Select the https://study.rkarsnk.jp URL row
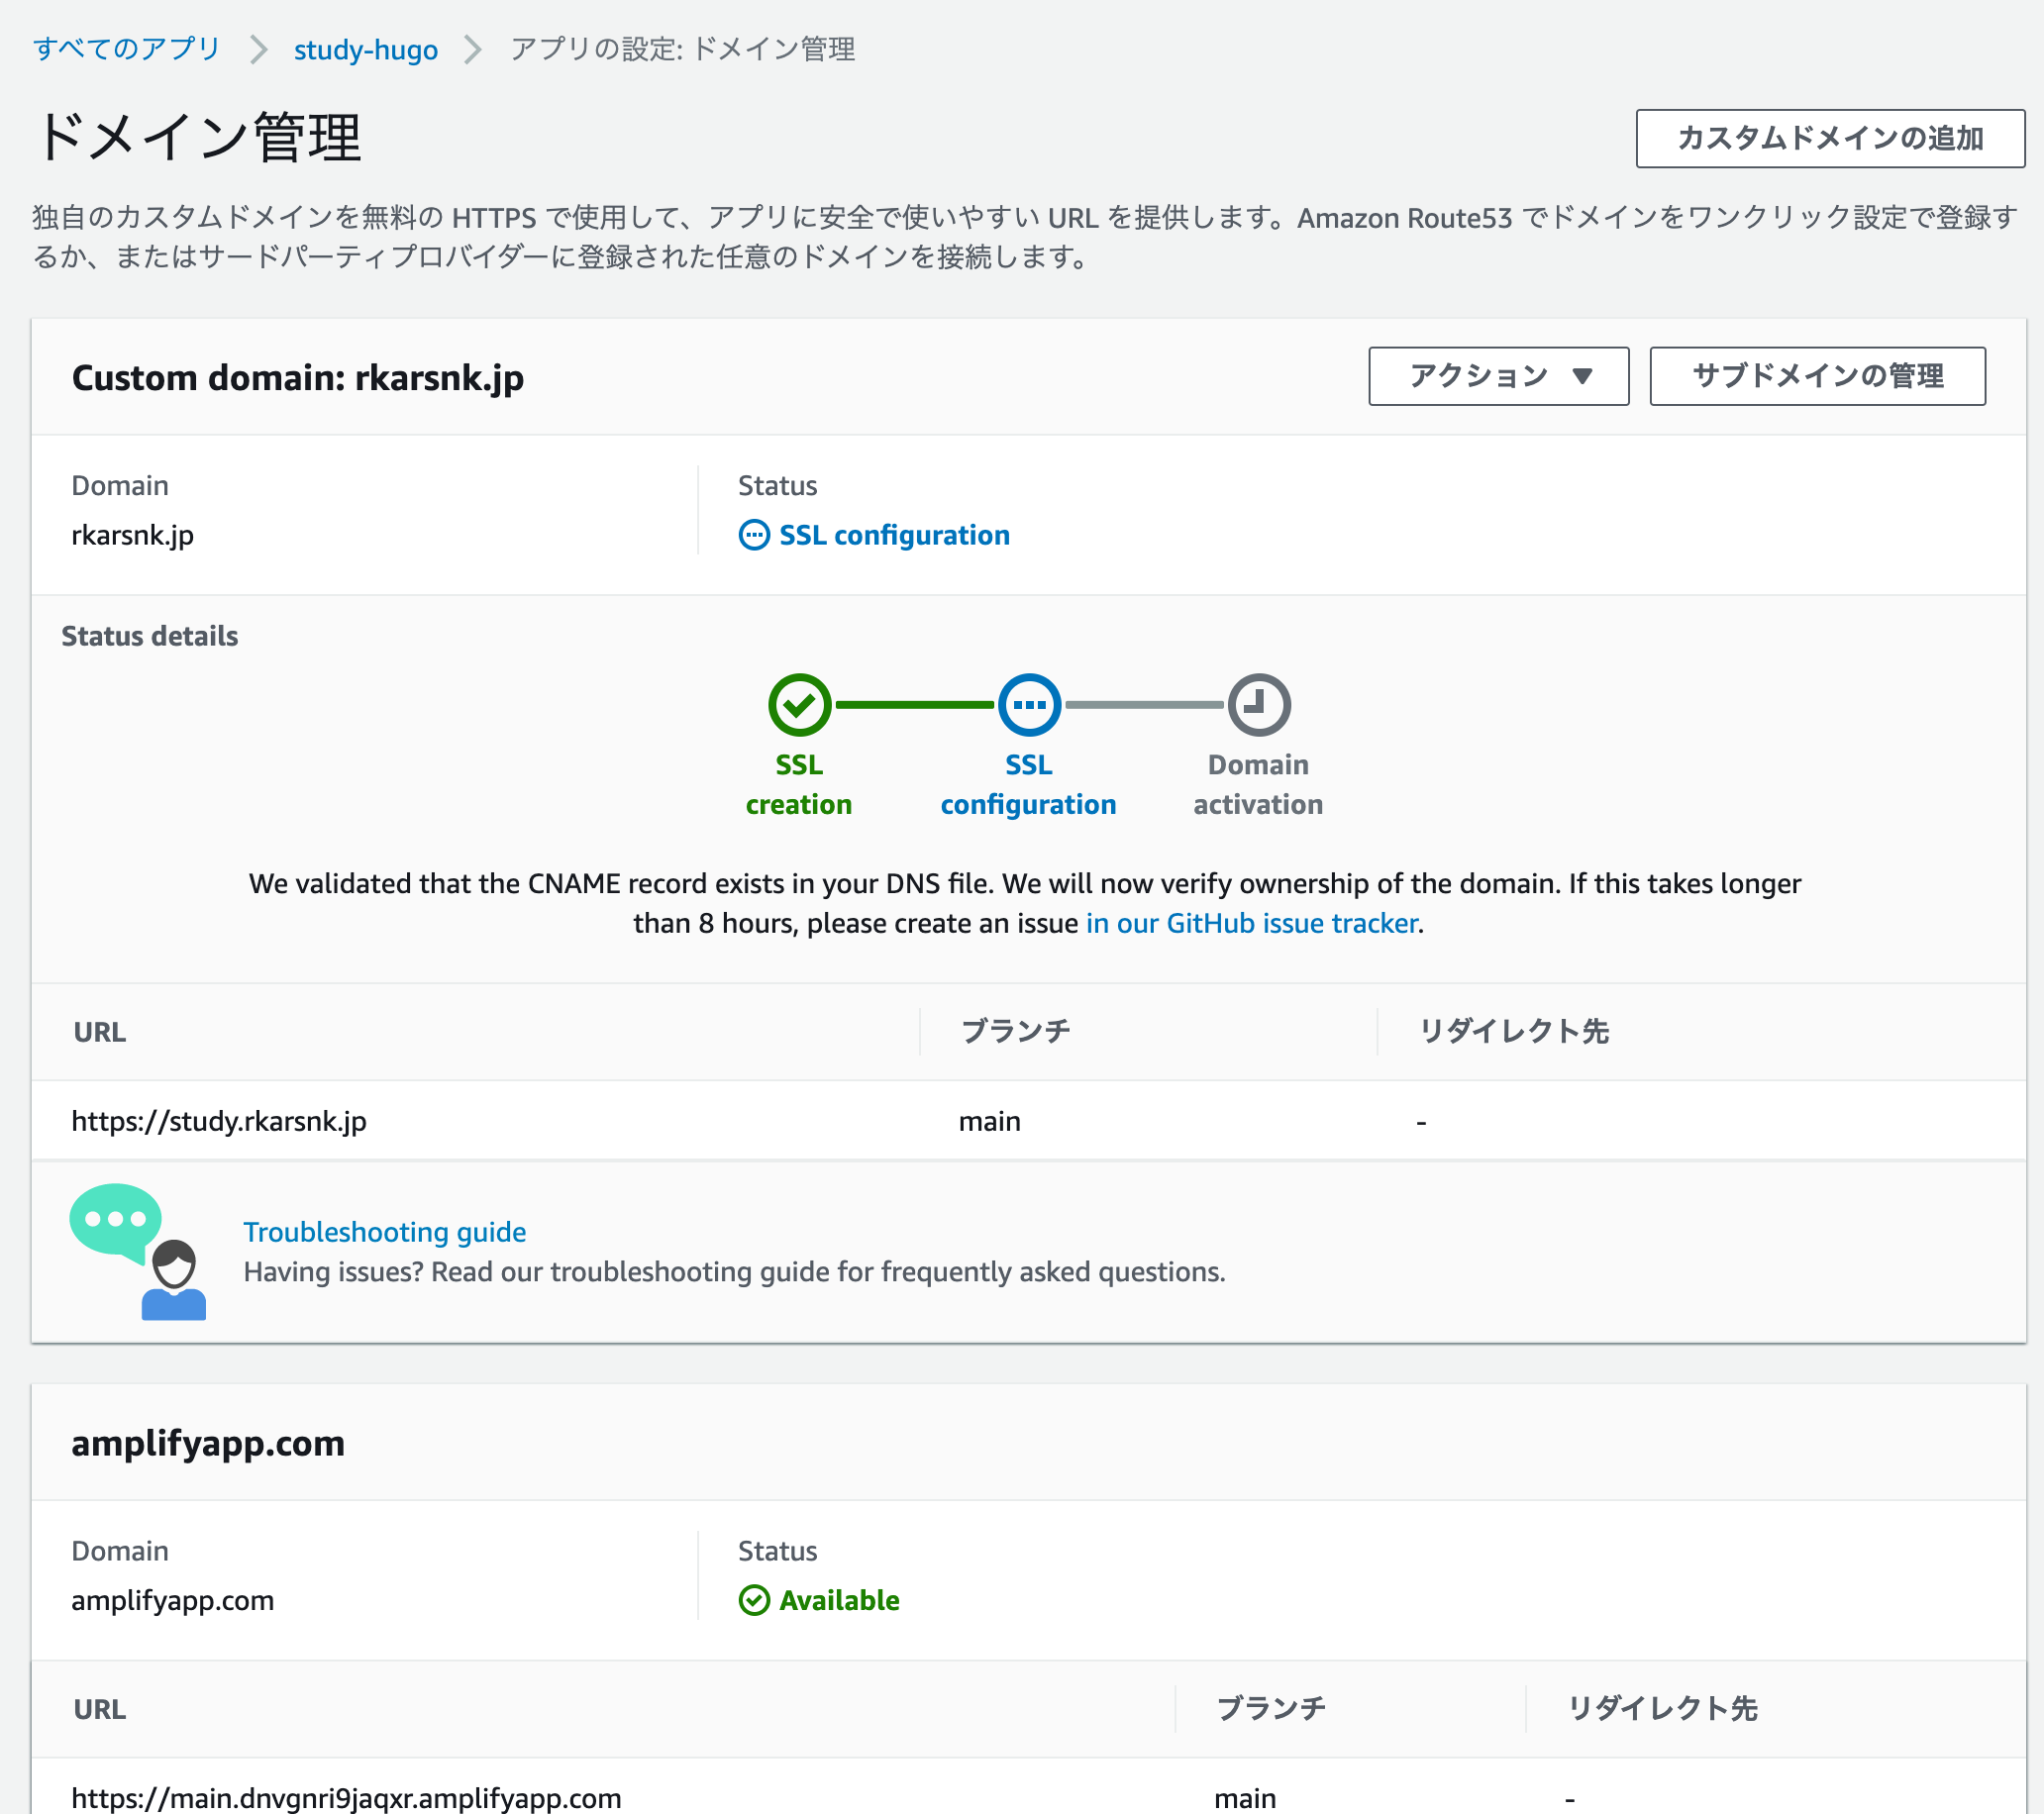Image resolution: width=2044 pixels, height=1814 pixels. click(x=1028, y=1121)
